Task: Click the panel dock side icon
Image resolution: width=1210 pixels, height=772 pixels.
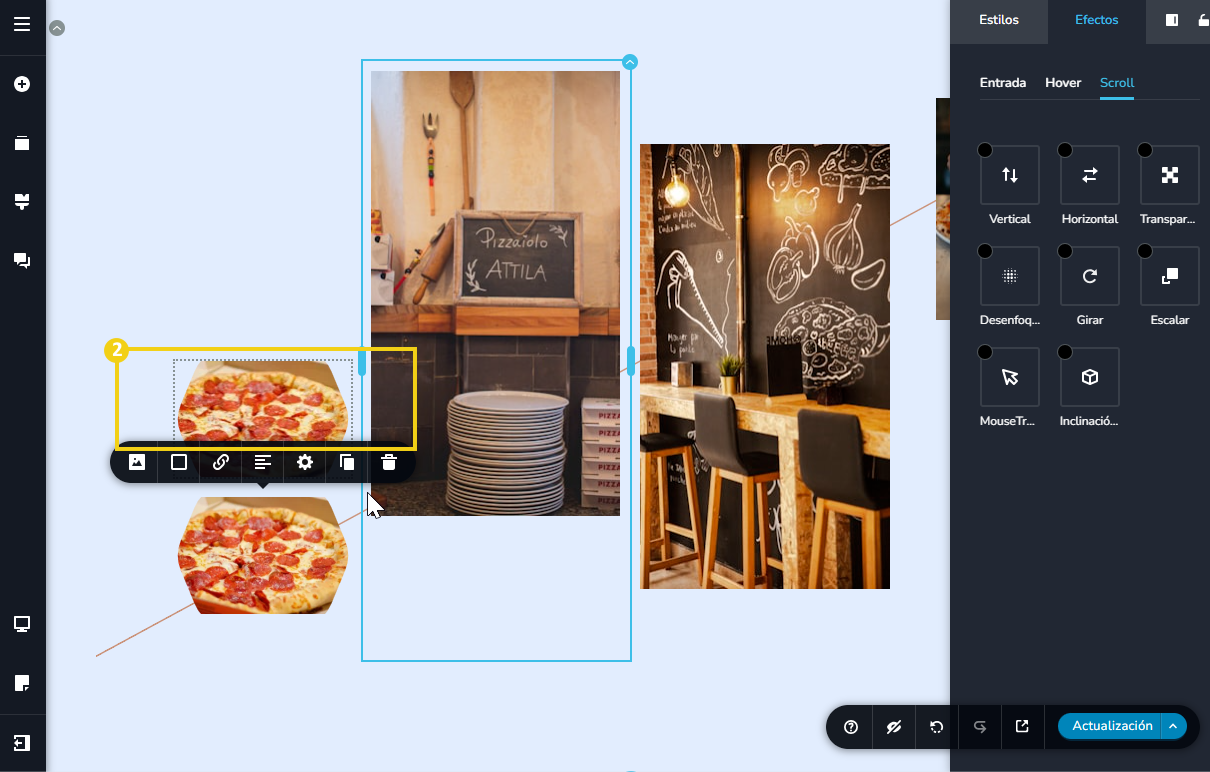Action: tap(1172, 20)
